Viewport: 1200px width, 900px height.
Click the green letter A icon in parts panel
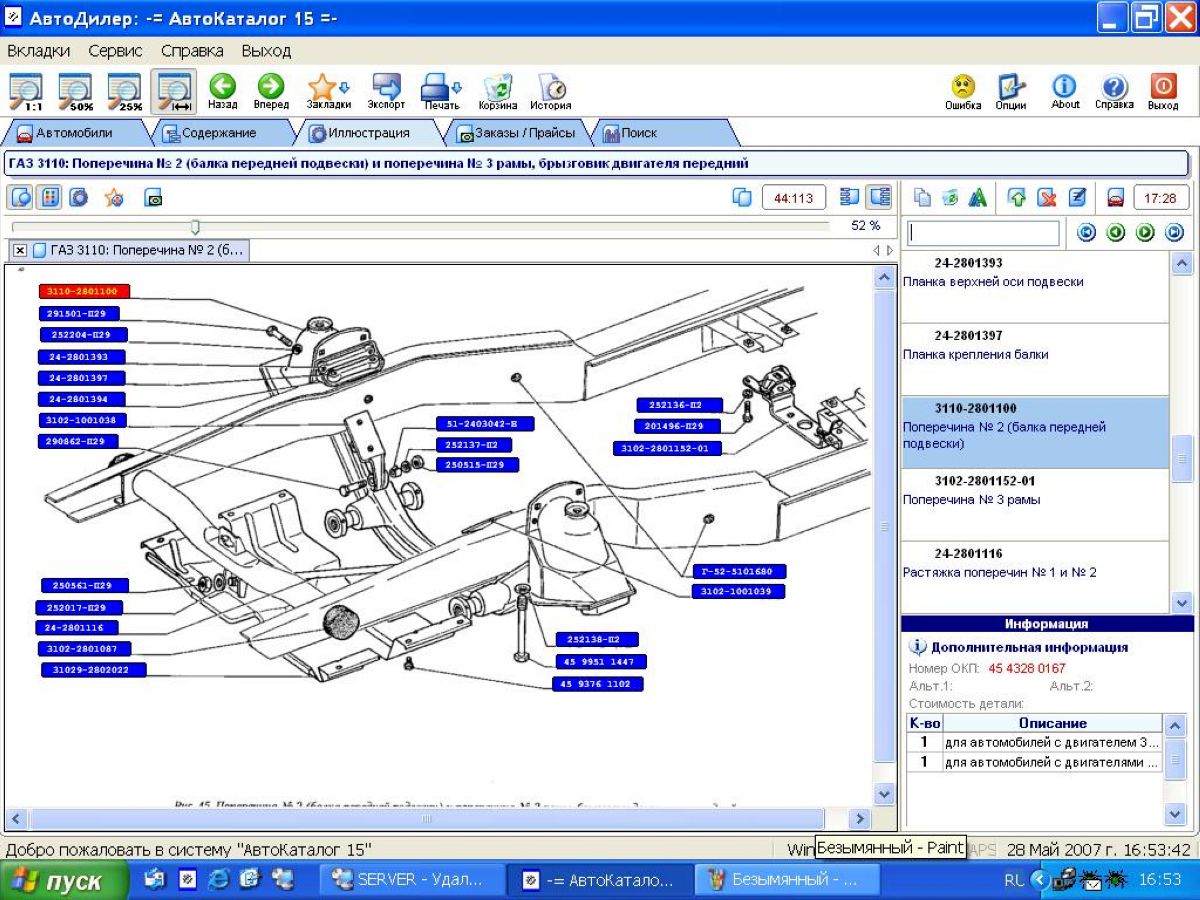(x=978, y=198)
